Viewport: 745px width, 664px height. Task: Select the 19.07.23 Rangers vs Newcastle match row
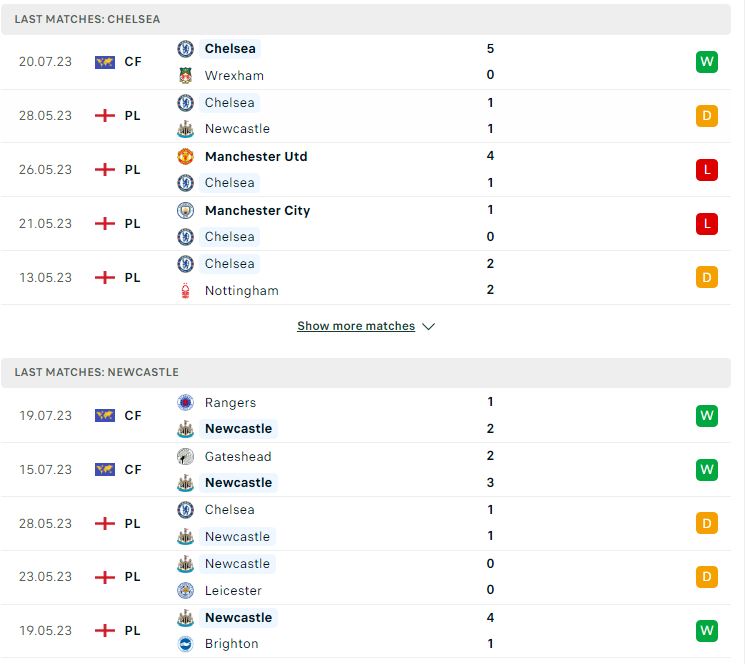pyautogui.click(x=366, y=416)
